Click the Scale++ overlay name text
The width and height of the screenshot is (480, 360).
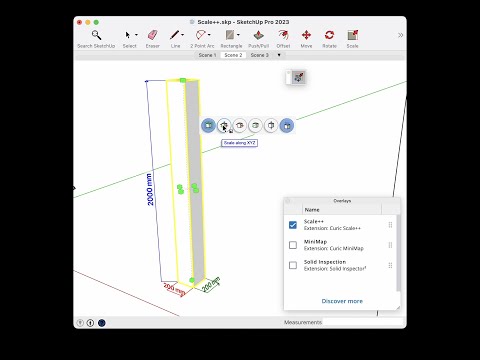click(x=314, y=221)
